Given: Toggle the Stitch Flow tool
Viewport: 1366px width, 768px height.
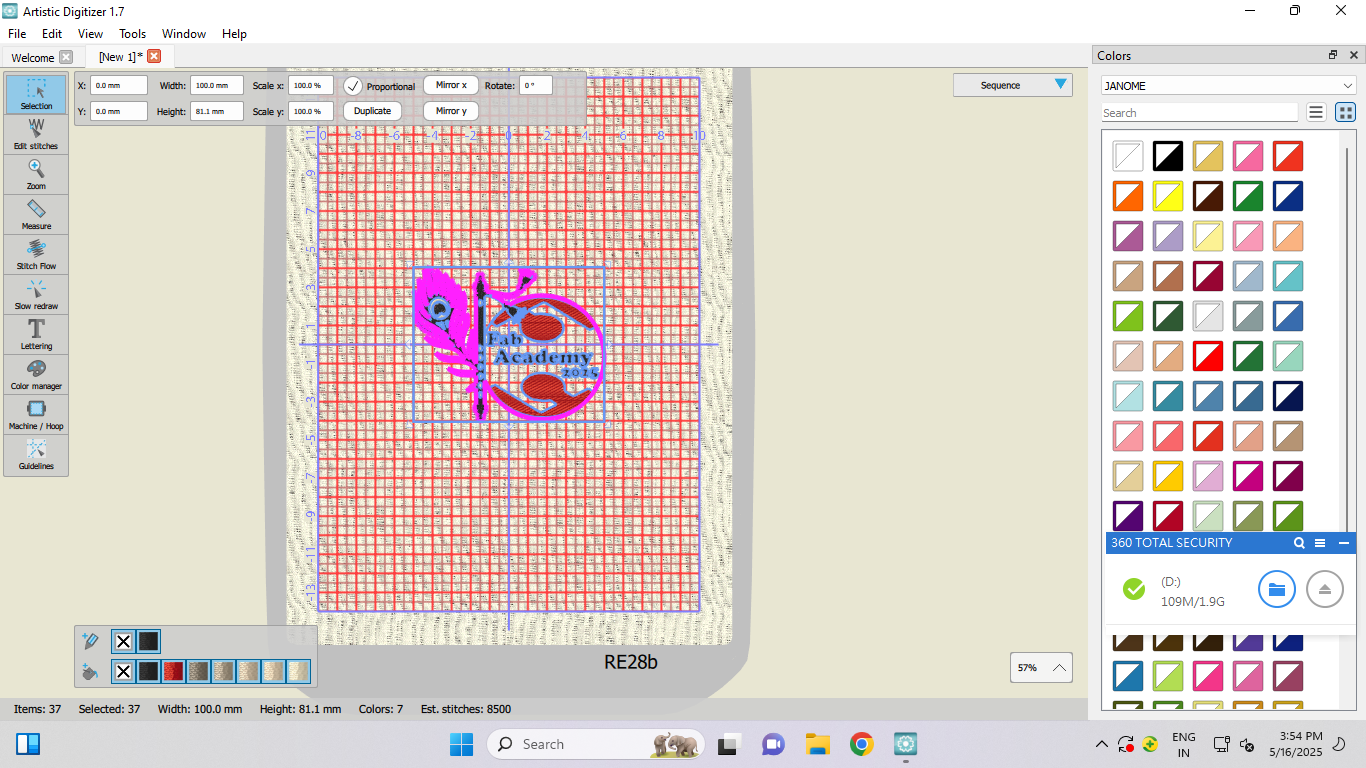Looking at the screenshot, I should coord(36,254).
